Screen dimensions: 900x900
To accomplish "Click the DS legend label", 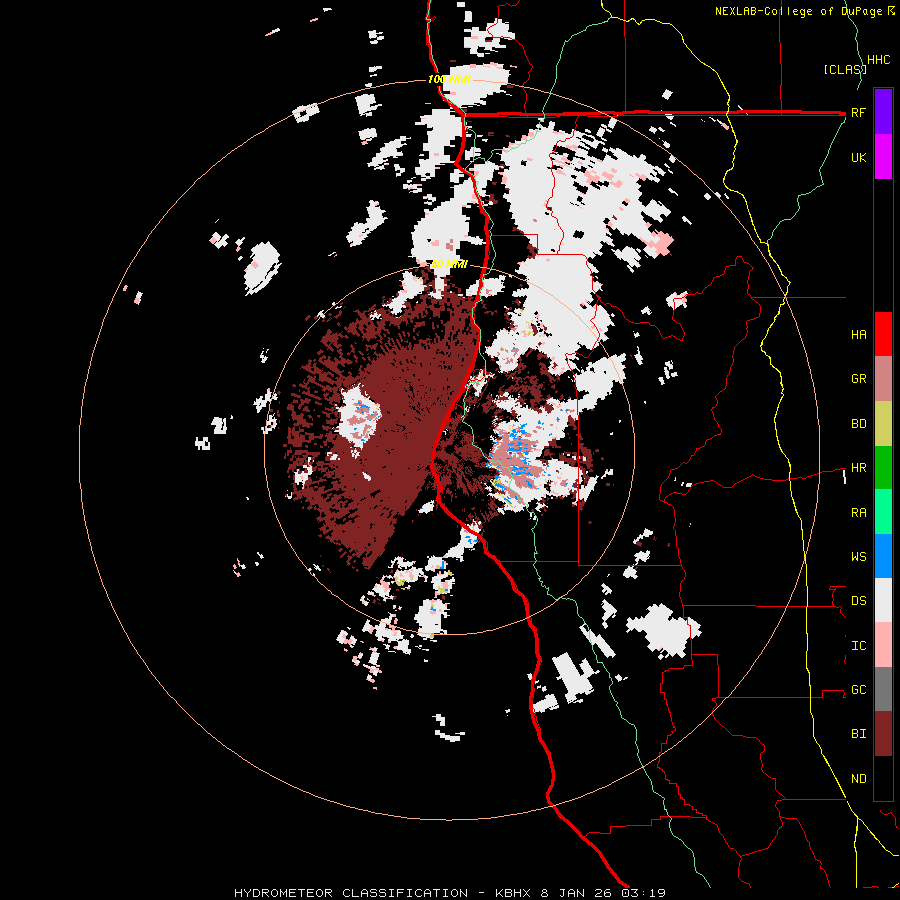I will click(x=858, y=601).
